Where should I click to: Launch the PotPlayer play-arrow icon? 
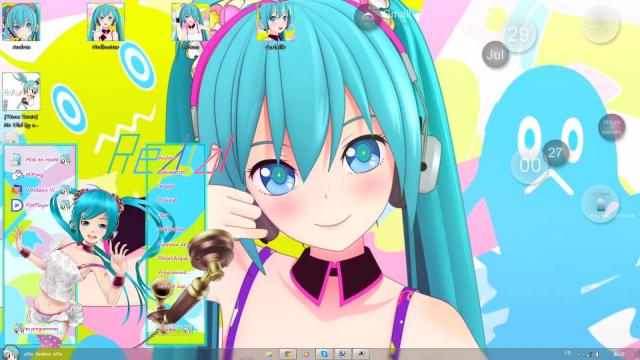click(x=16, y=205)
